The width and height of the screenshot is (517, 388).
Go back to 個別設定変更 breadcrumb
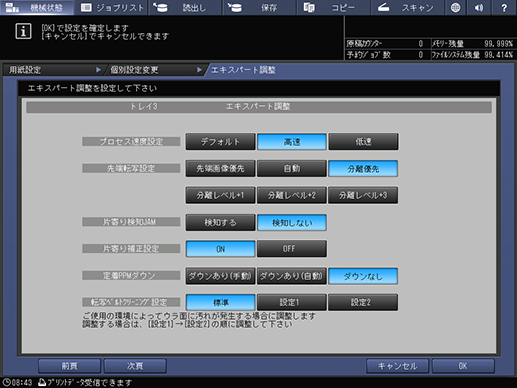[x=155, y=70]
